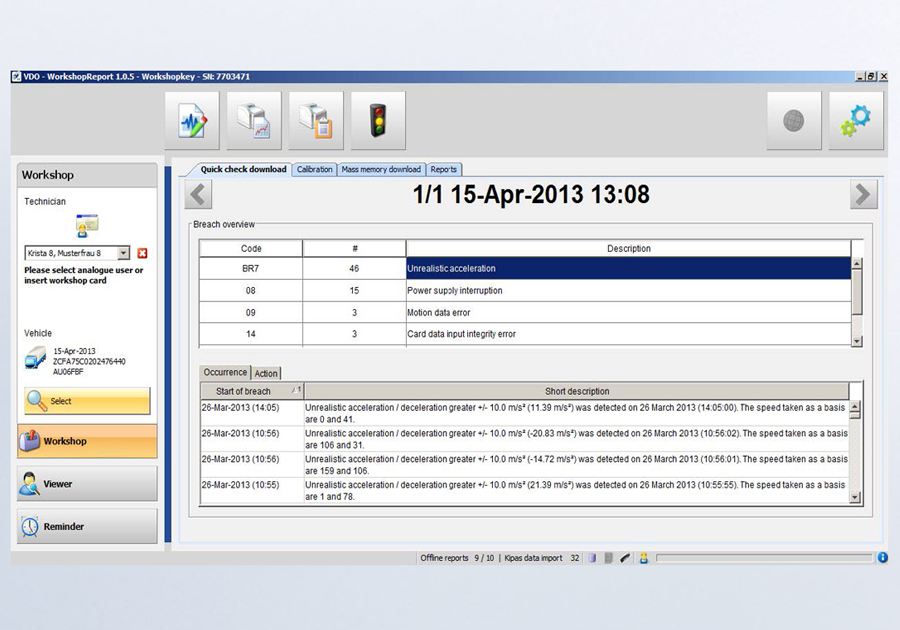
Task: Click description mentioning -20.83 m/s²
Action: click(576, 439)
